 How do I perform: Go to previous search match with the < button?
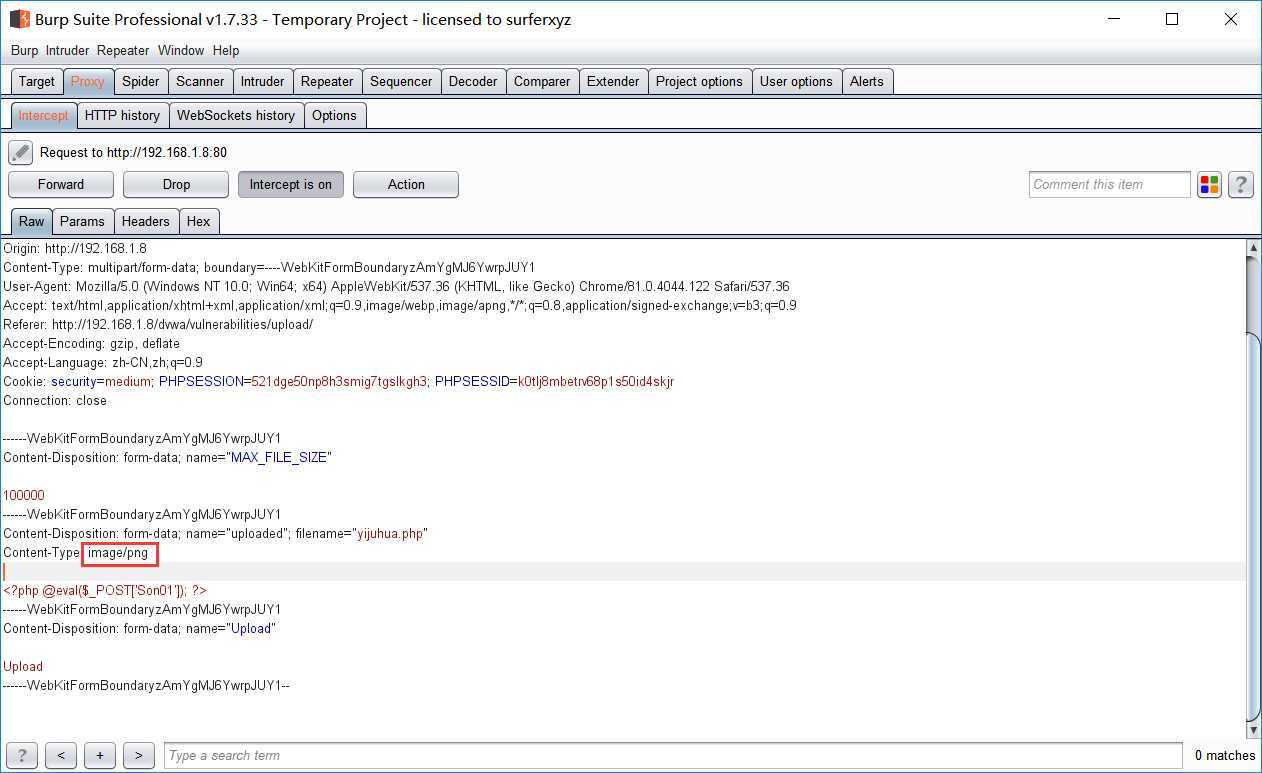click(61, 756)
